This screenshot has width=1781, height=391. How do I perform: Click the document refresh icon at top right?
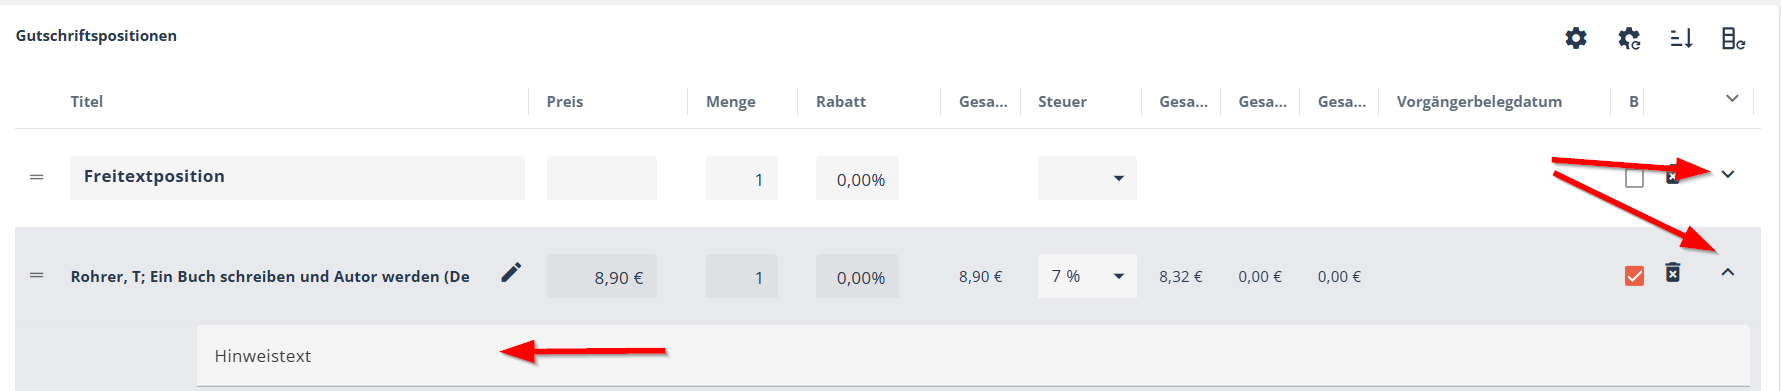point(1734,38)
